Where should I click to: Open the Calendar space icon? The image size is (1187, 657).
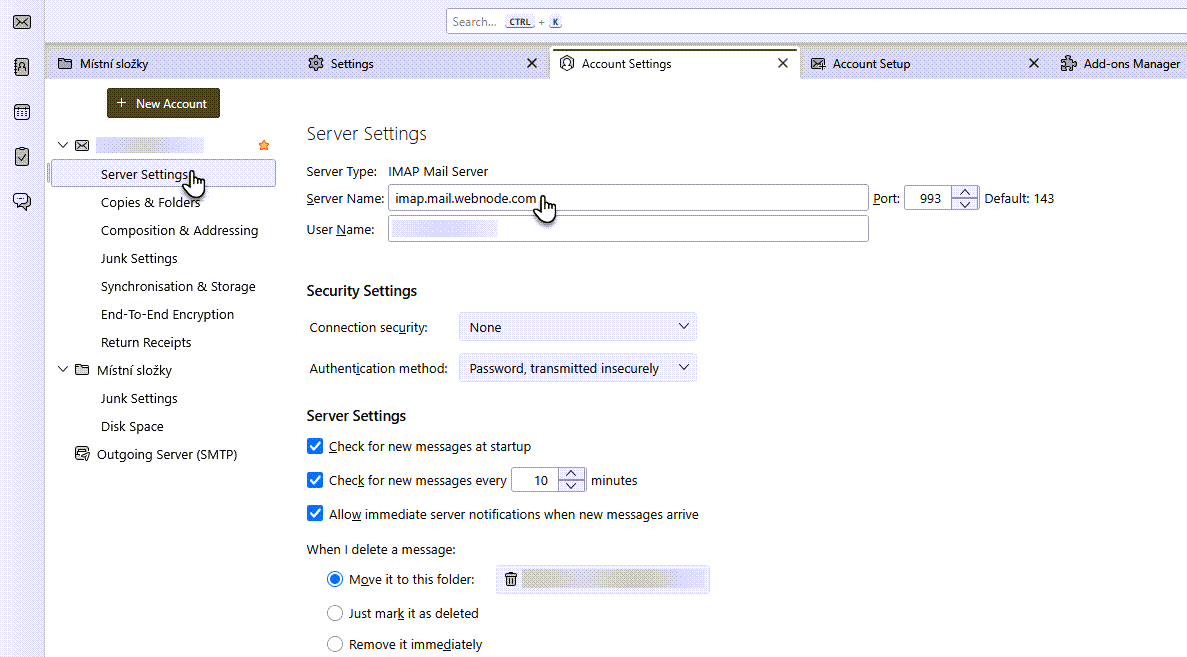coord(21,112)
